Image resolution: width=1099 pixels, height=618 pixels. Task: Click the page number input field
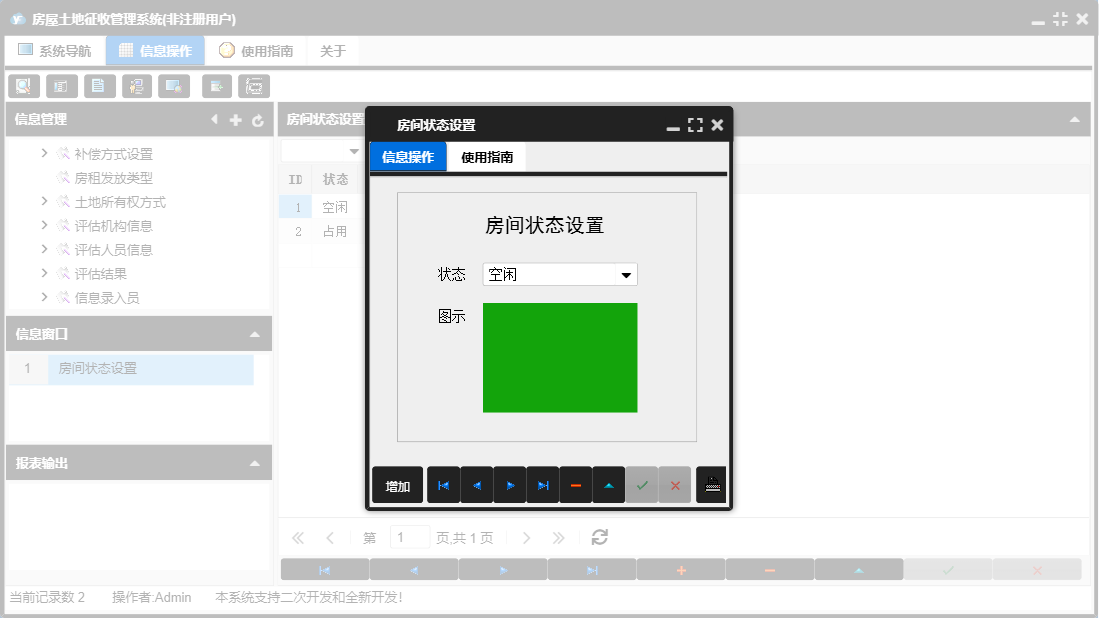tap(409, 537)
